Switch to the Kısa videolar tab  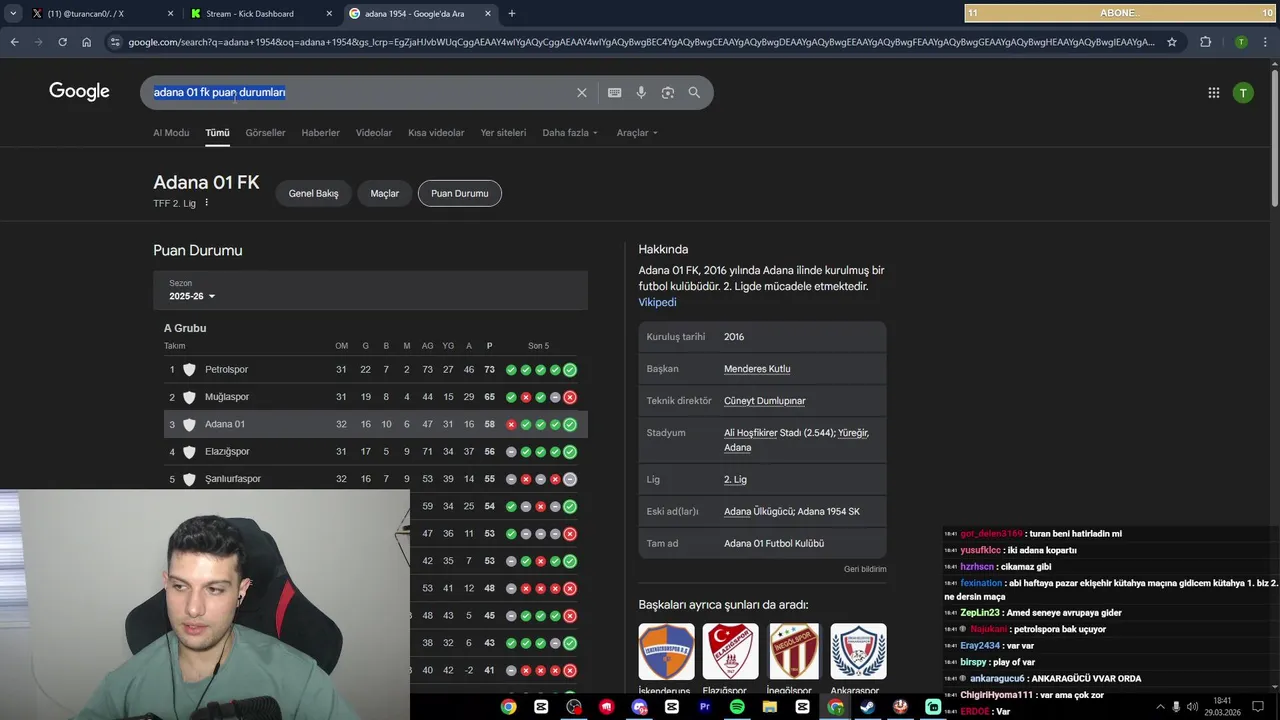(436, 132)
